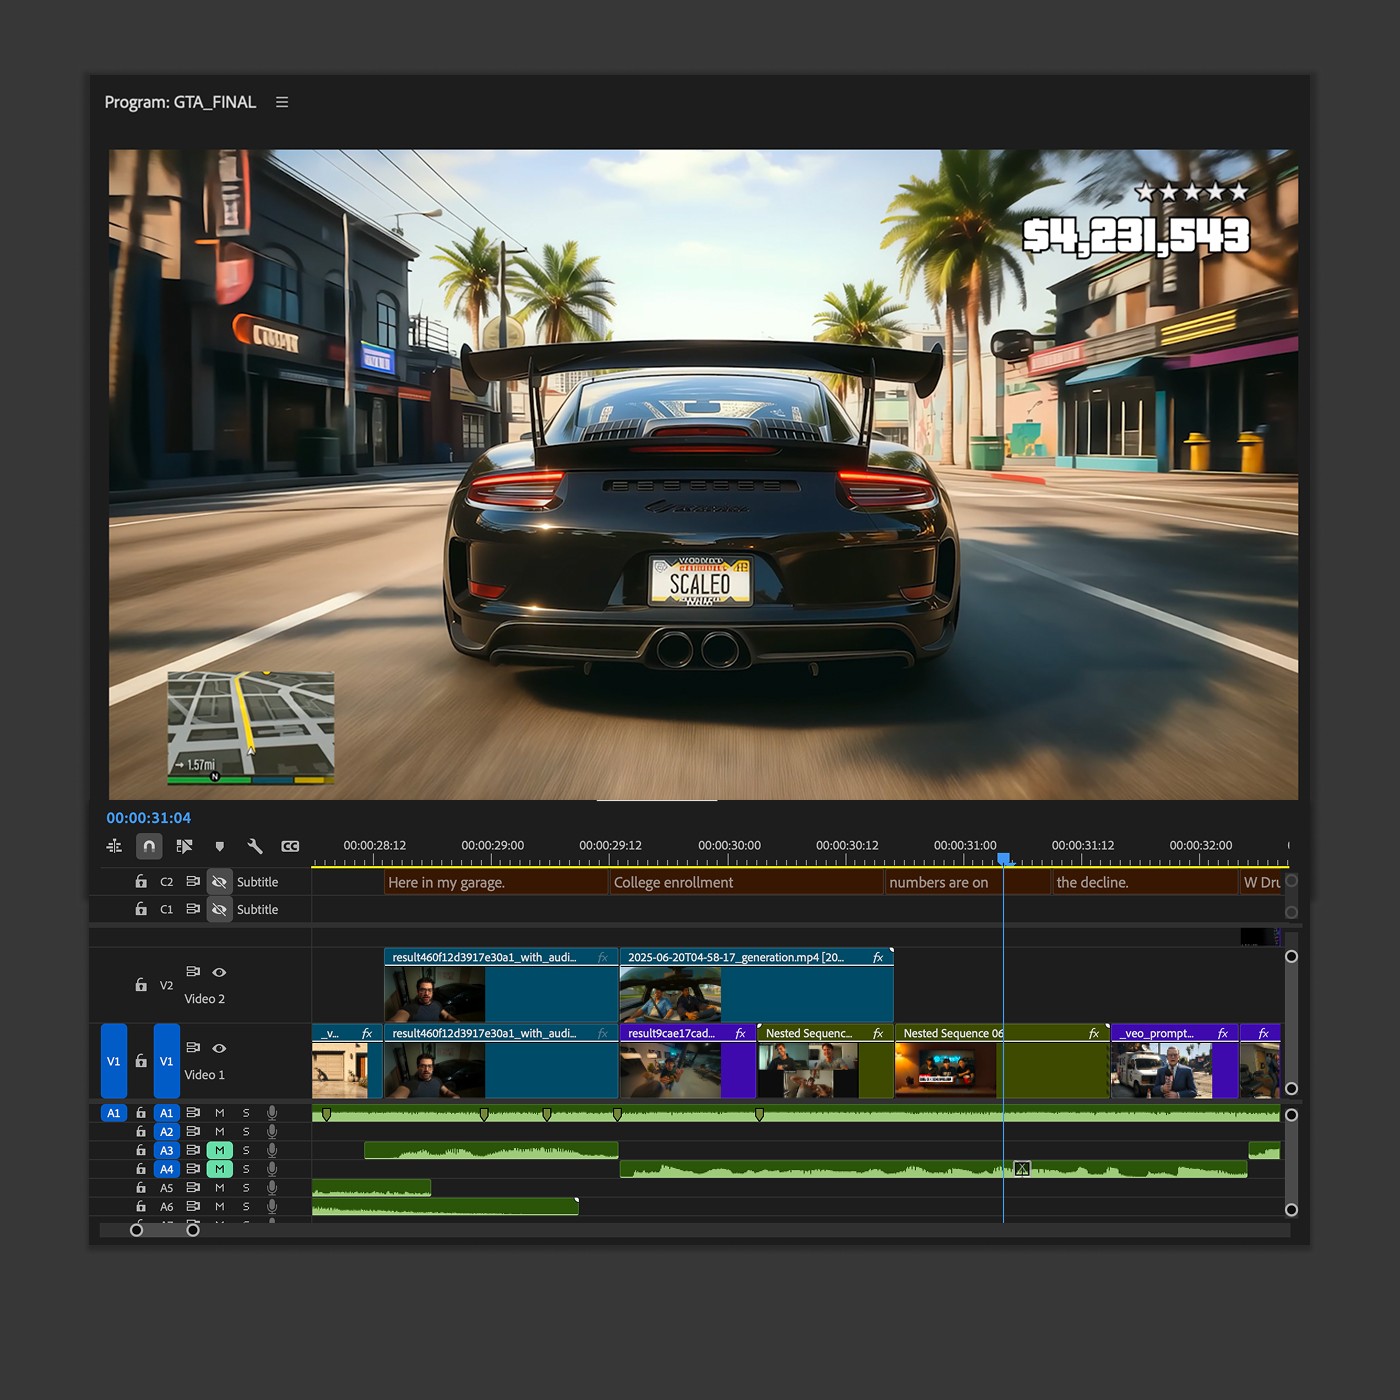Hide the Video 2 track output
This screenshot has height=1400, width=1400.
(219, 972)
